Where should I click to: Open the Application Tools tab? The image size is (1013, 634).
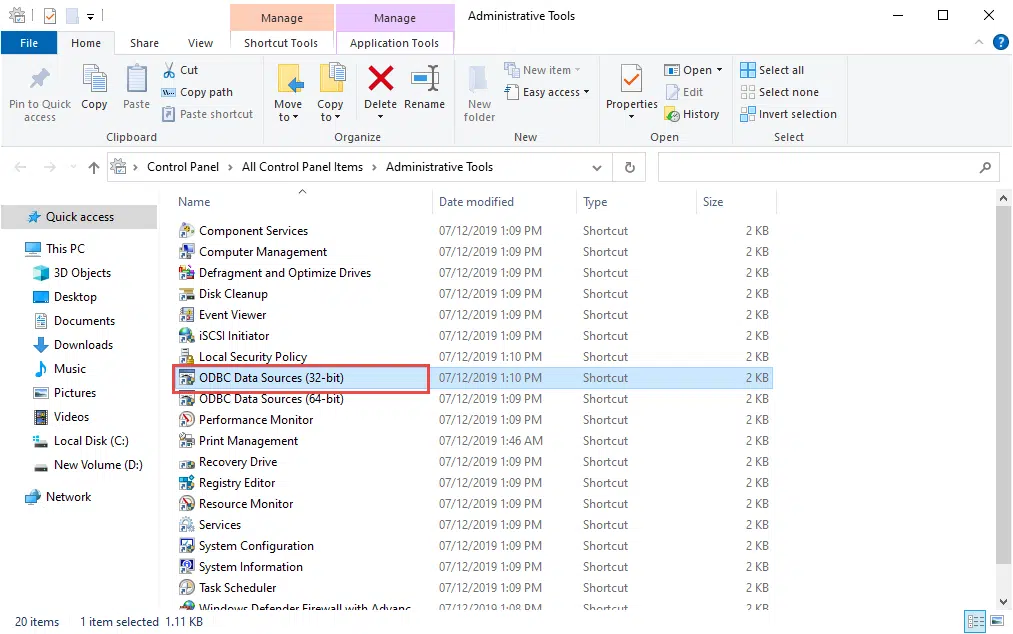click(x=394, y=43)
